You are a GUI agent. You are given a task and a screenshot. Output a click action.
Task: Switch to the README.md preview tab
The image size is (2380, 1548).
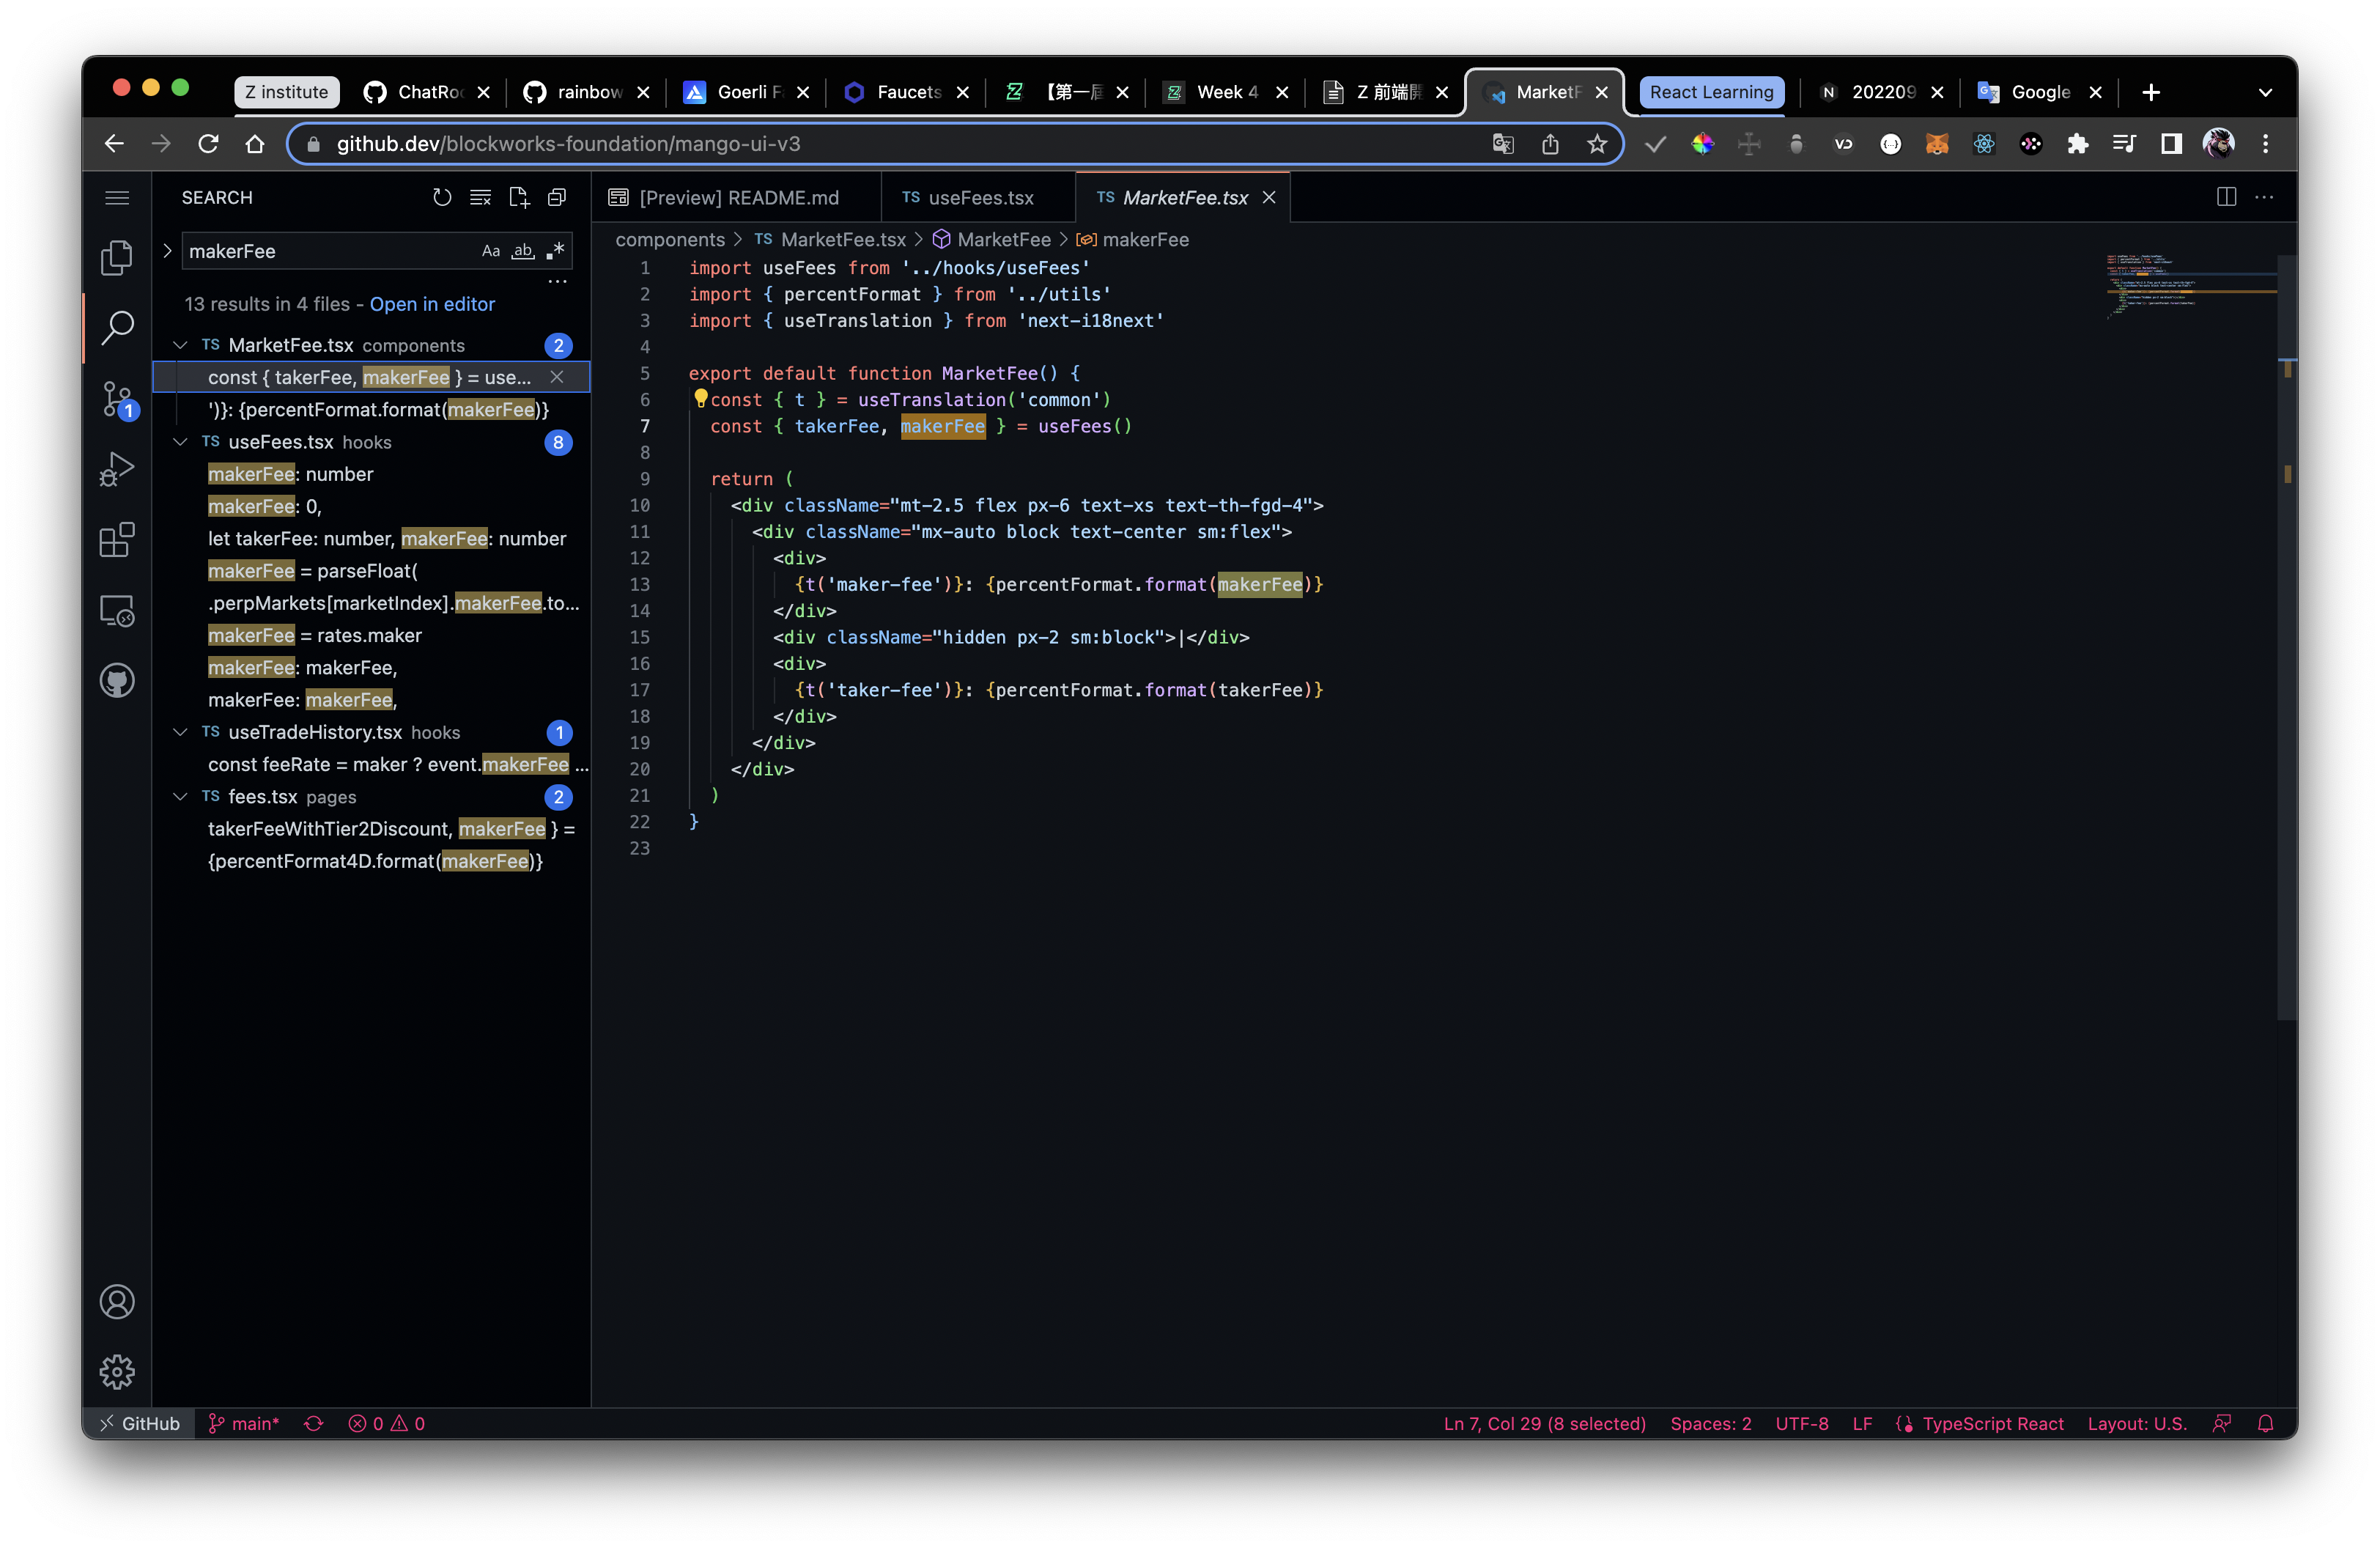point(738,198)
